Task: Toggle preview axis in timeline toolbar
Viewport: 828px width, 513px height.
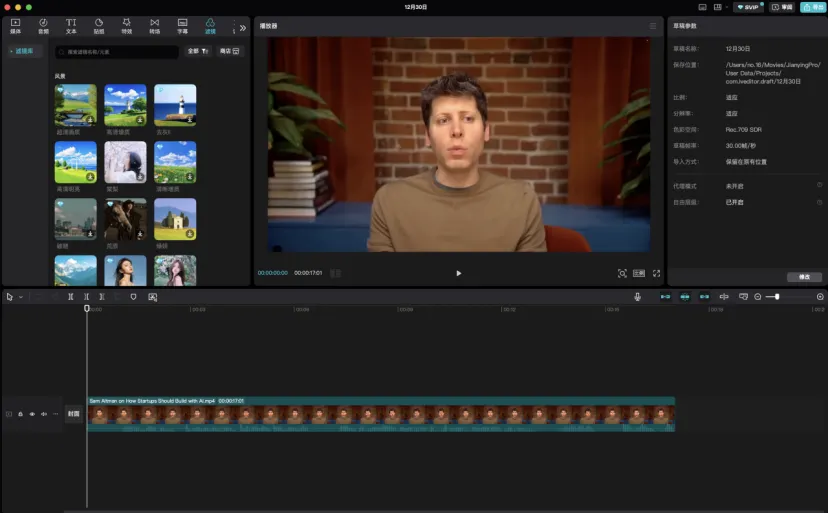Action: pyautogui.click(x=724, y=297)
